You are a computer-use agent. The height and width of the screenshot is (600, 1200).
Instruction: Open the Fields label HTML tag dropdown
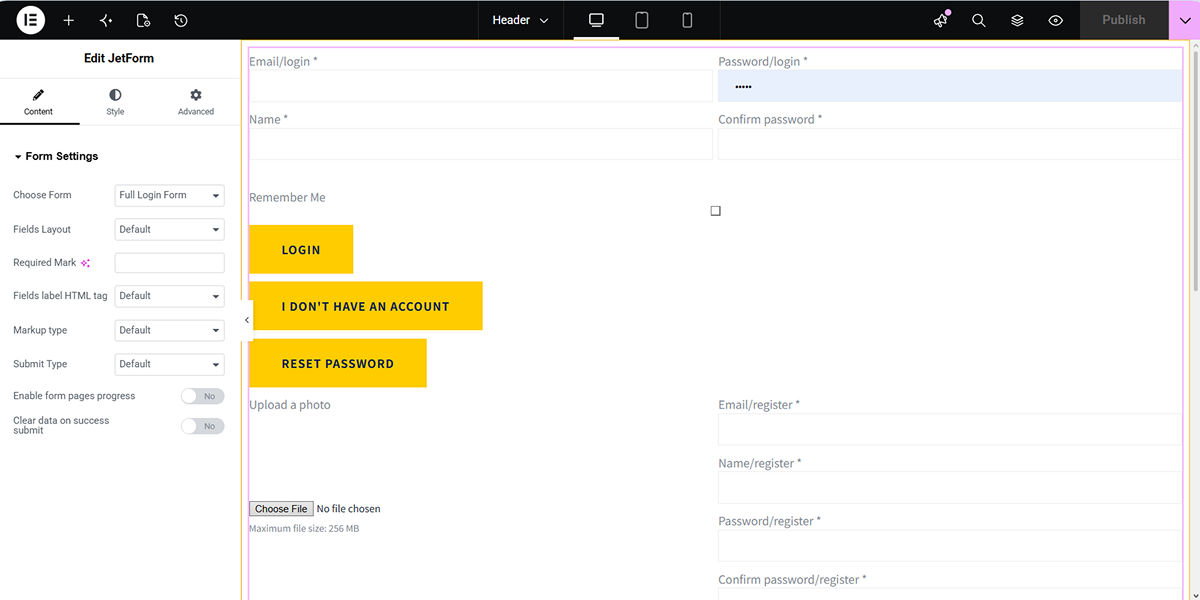coord(170,296)
